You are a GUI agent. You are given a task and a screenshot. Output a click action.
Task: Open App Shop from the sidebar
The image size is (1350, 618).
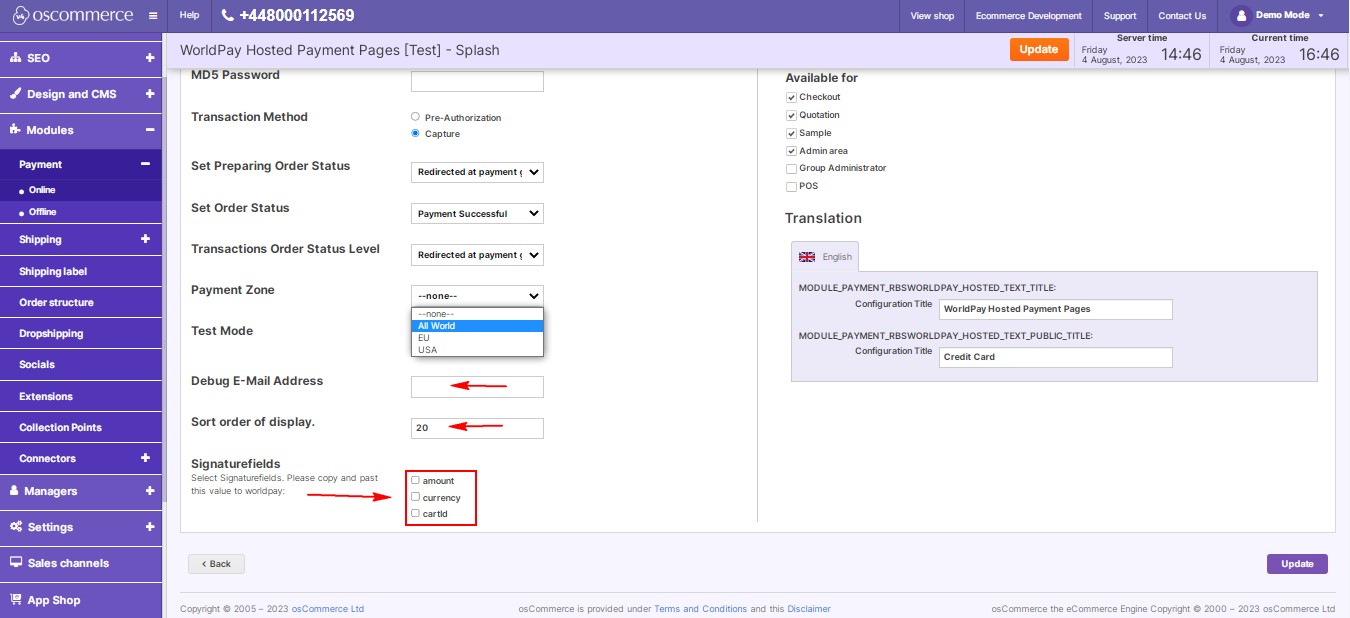click(54, 600)
